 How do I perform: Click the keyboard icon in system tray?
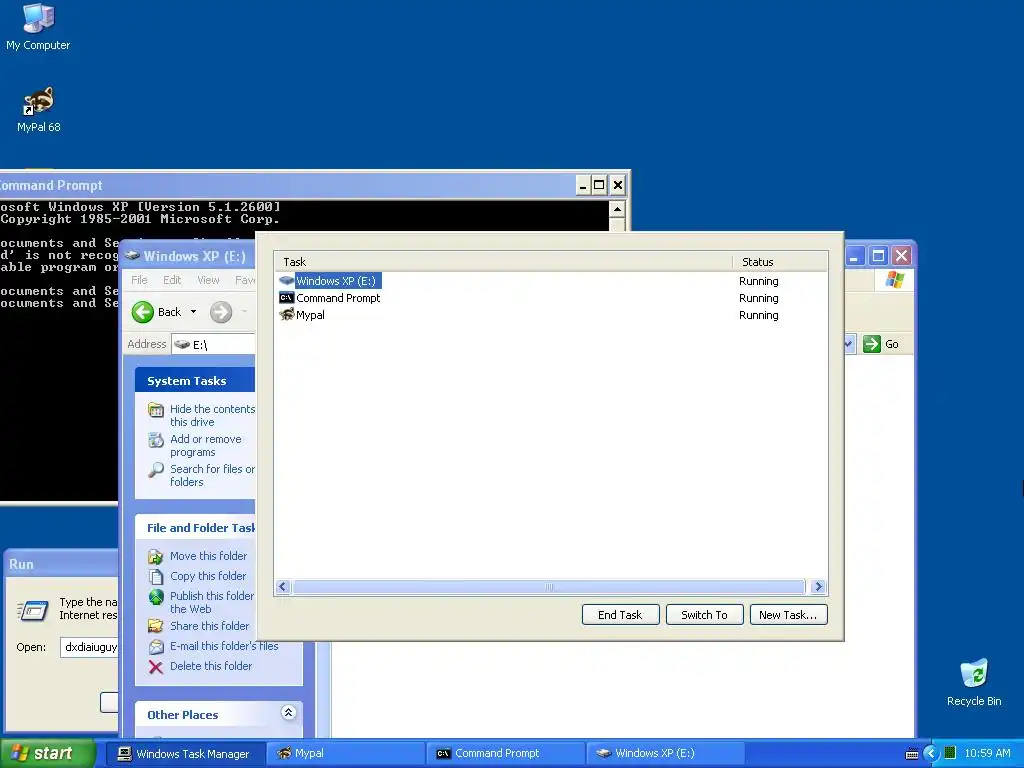tap(912, 754)
